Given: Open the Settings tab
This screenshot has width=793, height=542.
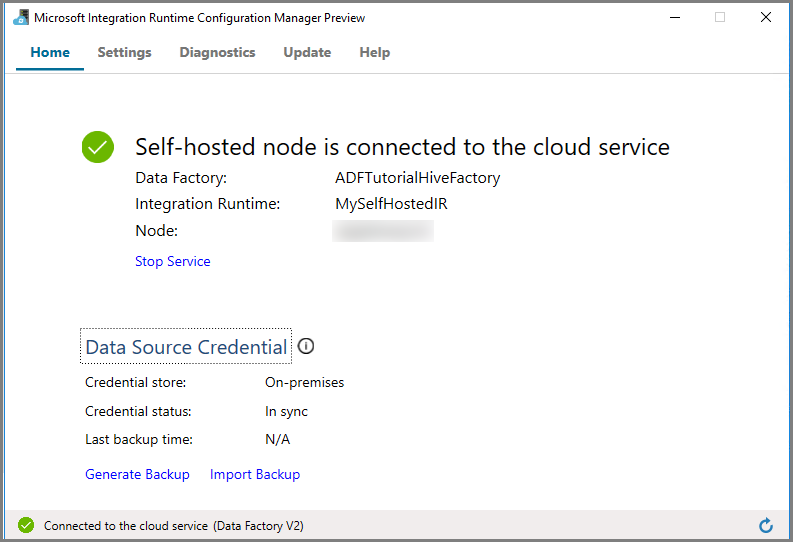Looking at the screenshot, I should (x=124, y=53).
